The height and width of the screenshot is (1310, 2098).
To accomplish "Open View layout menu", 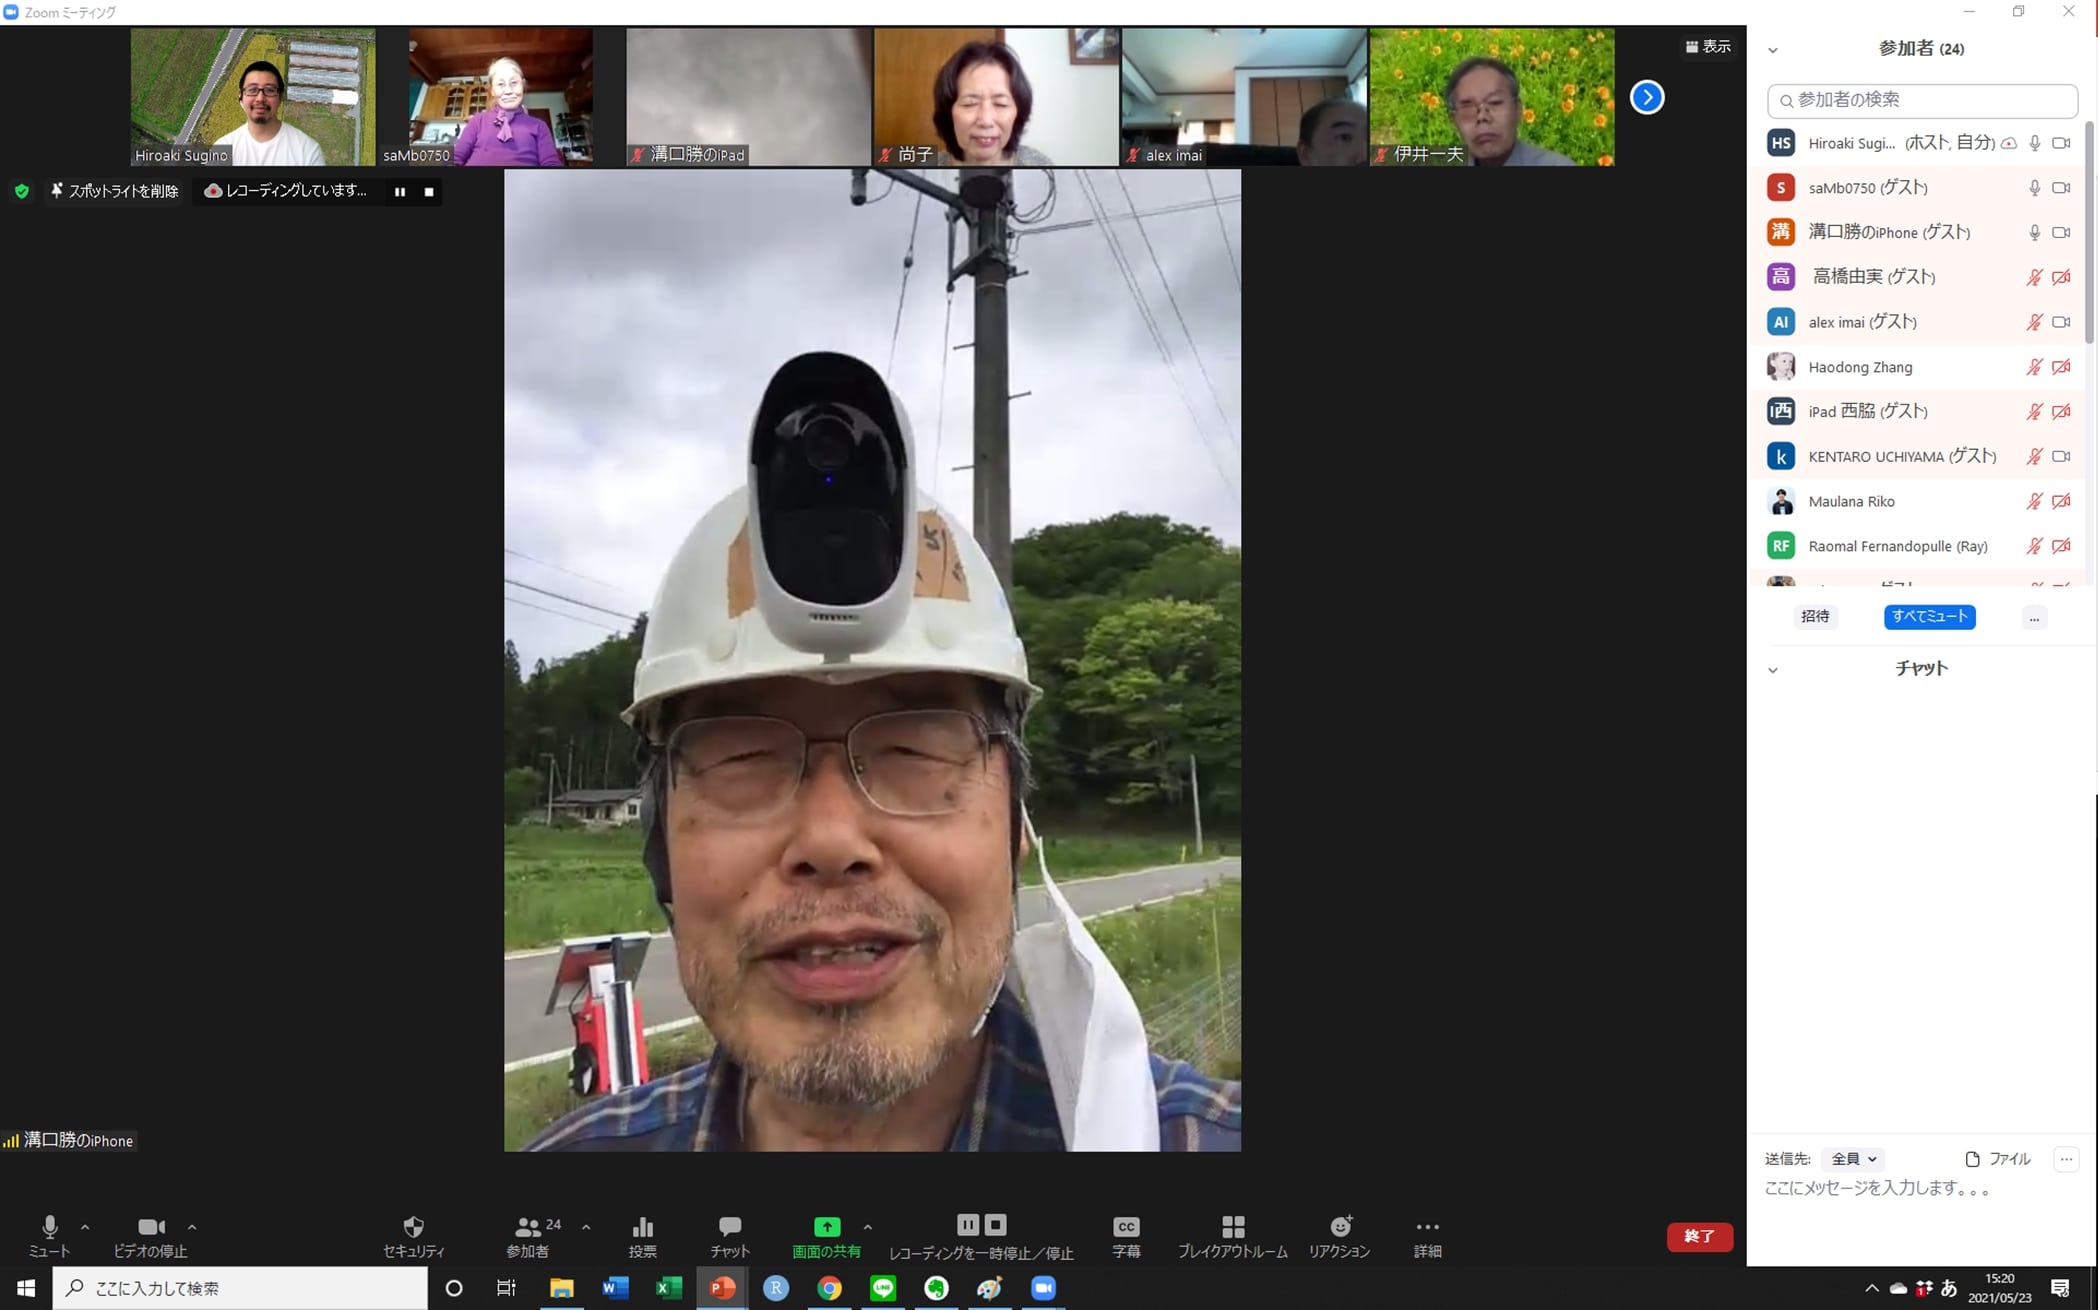I will coord(1708,46).
